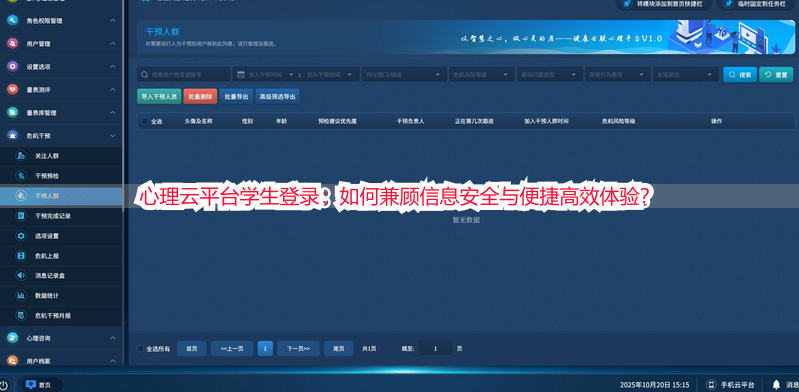The height and width of the screenshot is (392, 799).
Task: Open the 干预预检 menu item
Action: click(61, 176)
